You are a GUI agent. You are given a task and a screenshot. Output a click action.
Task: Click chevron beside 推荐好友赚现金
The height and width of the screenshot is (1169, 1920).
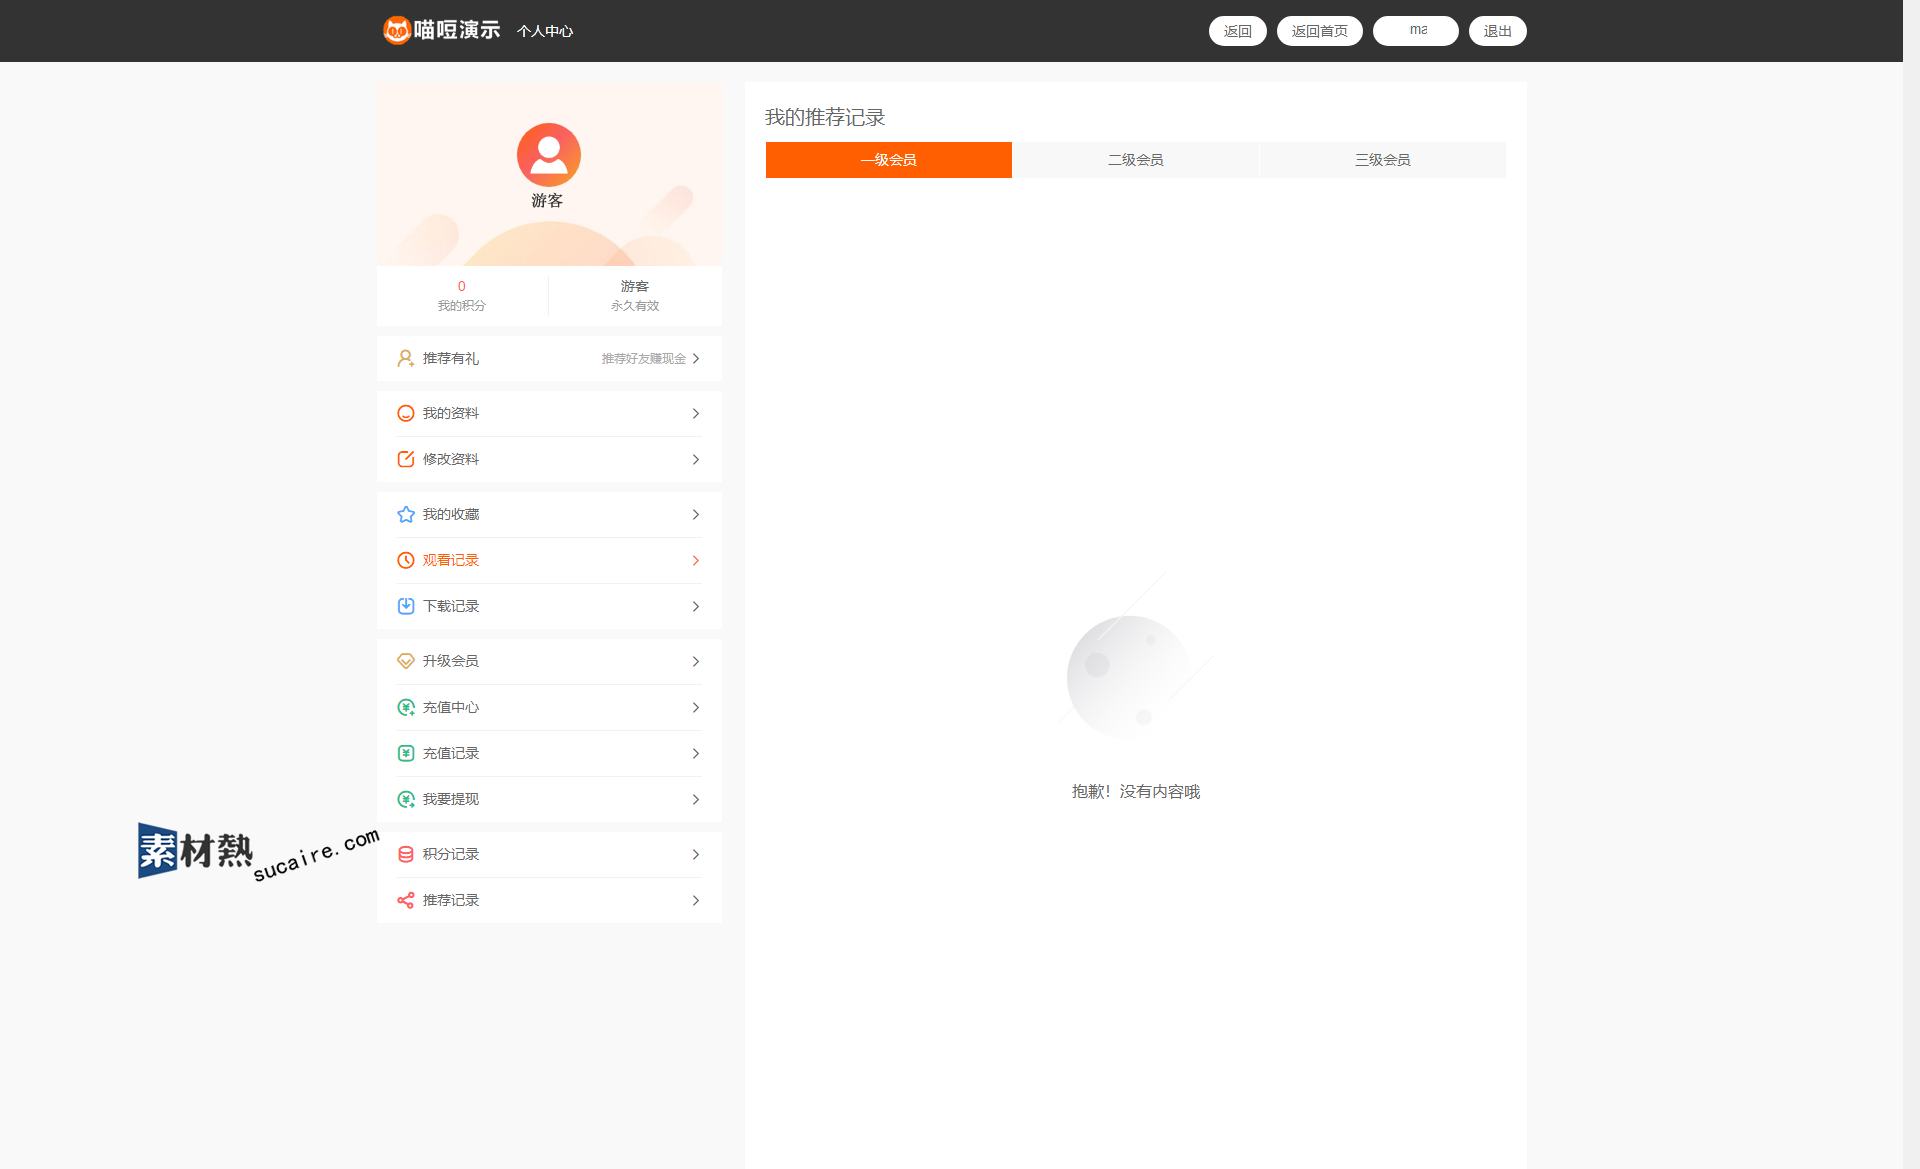(x=696, y=358)
